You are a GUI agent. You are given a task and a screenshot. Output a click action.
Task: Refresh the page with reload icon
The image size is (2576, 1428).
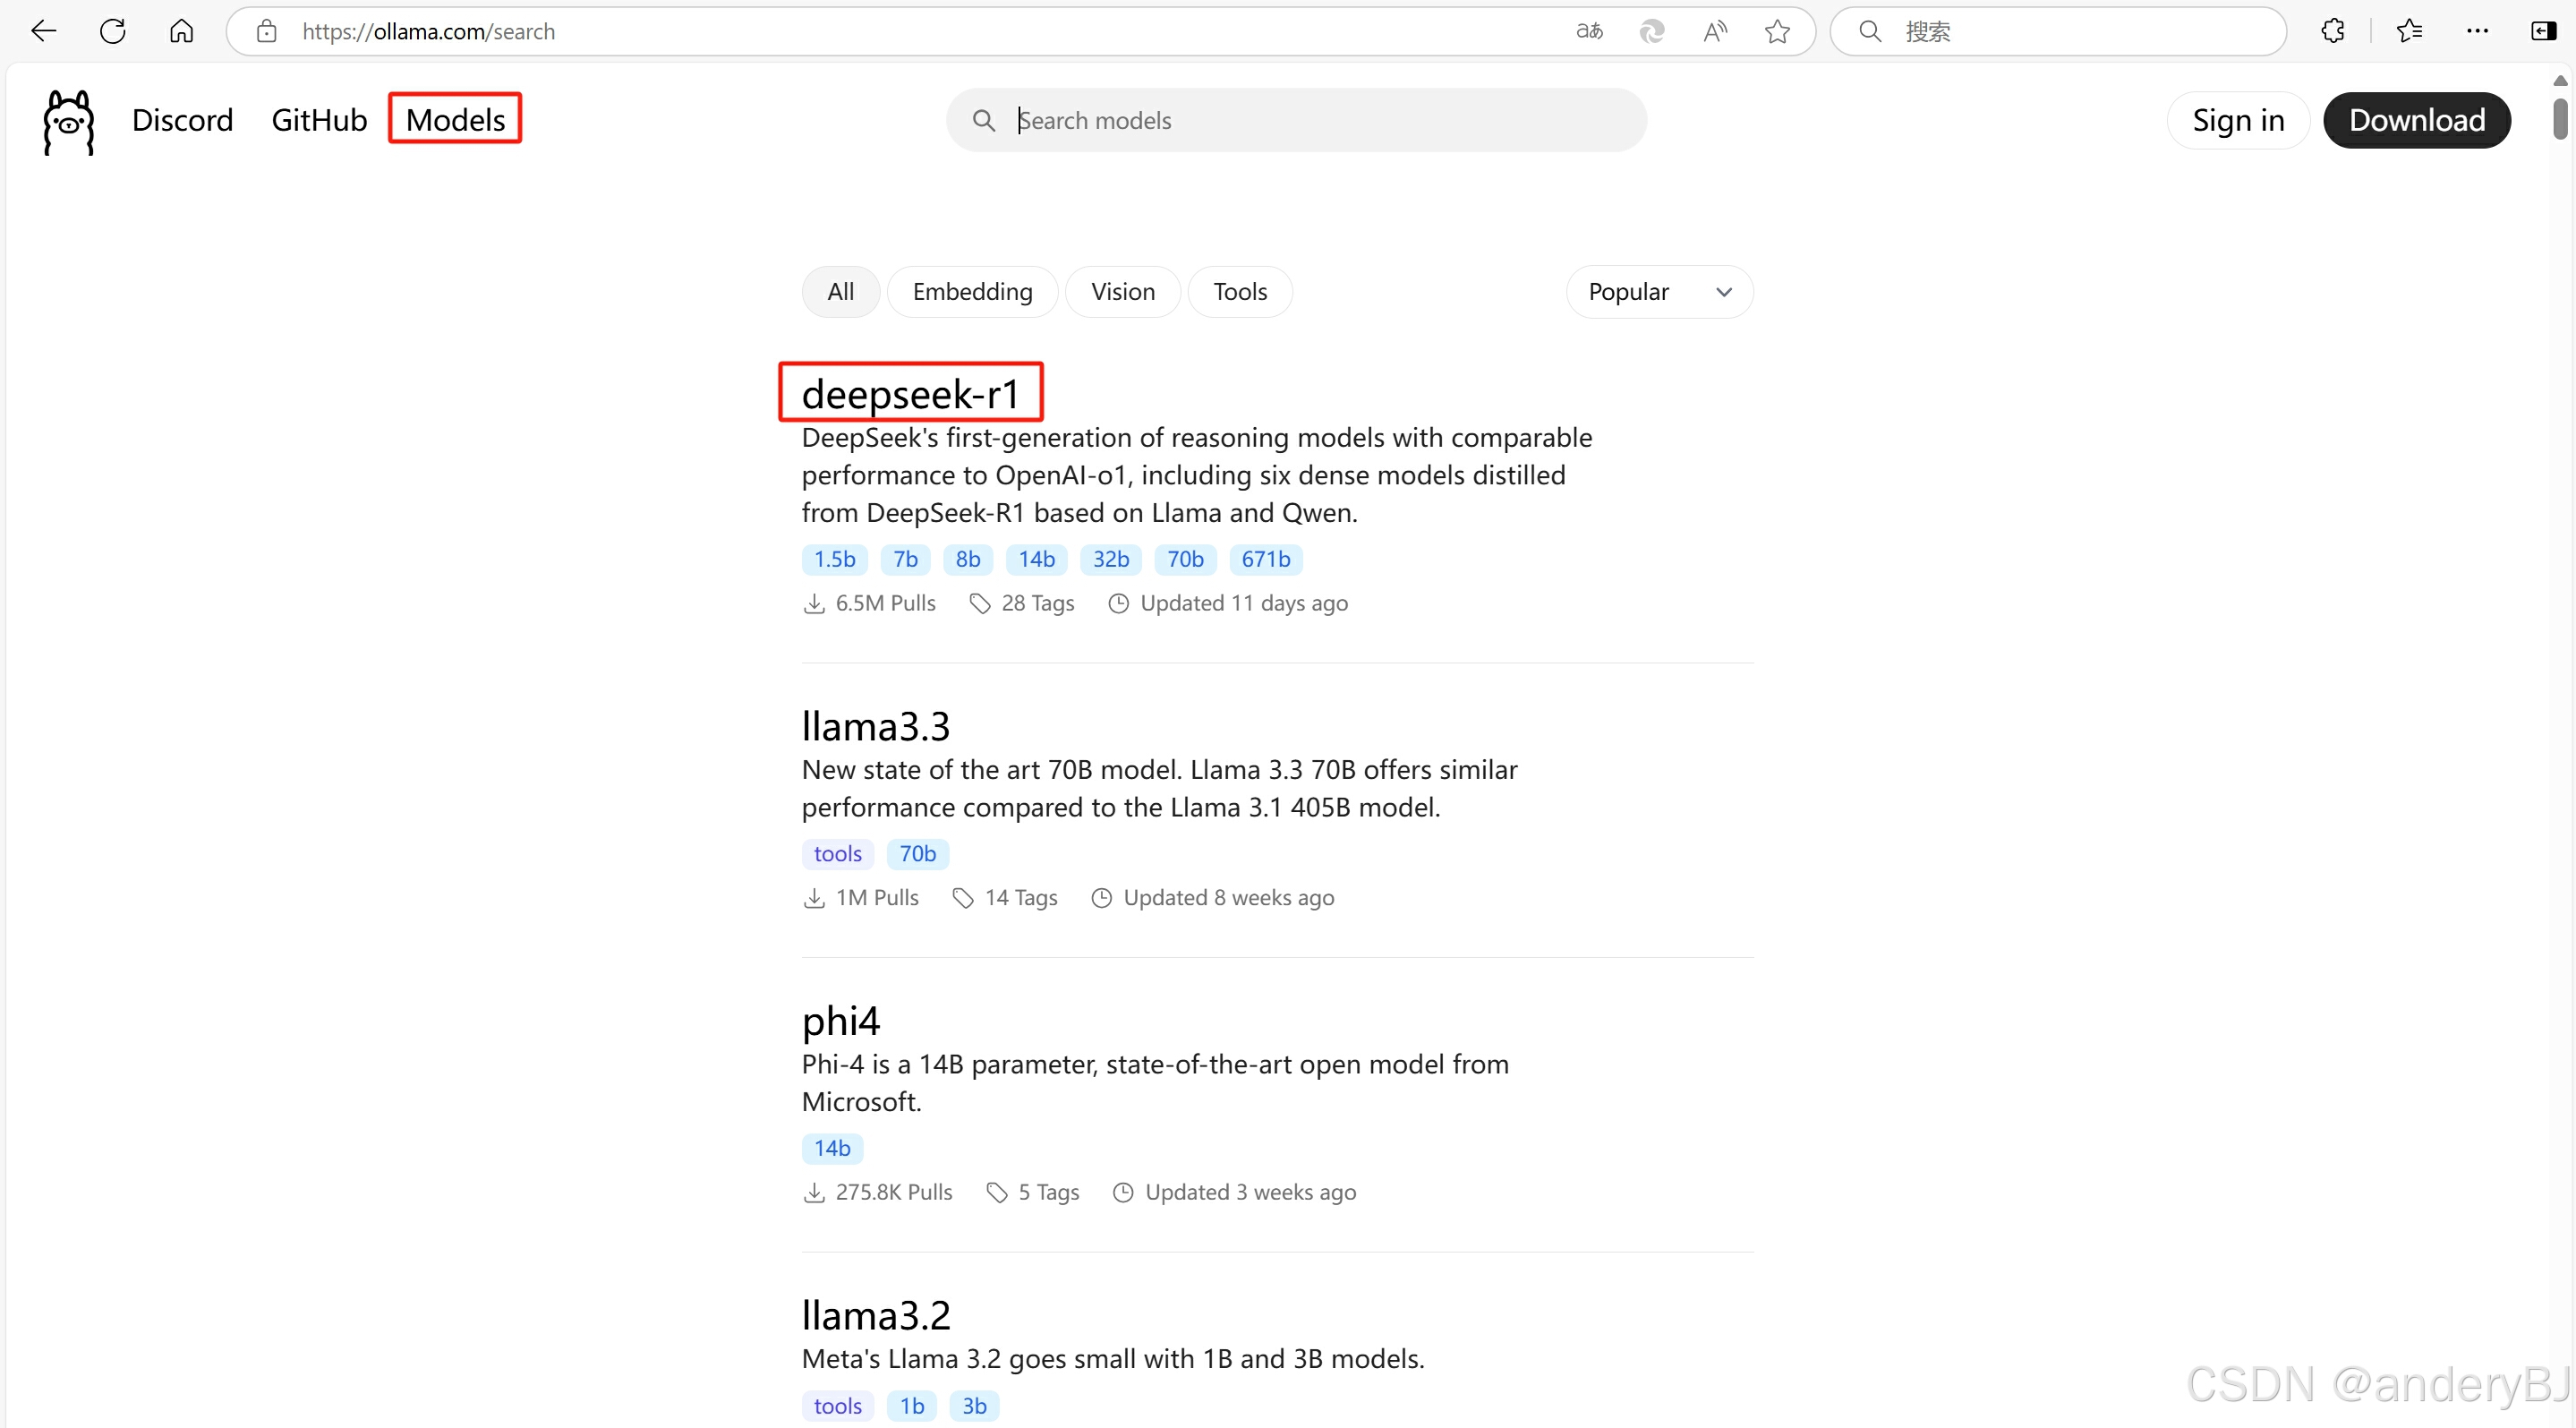point(113,31)
